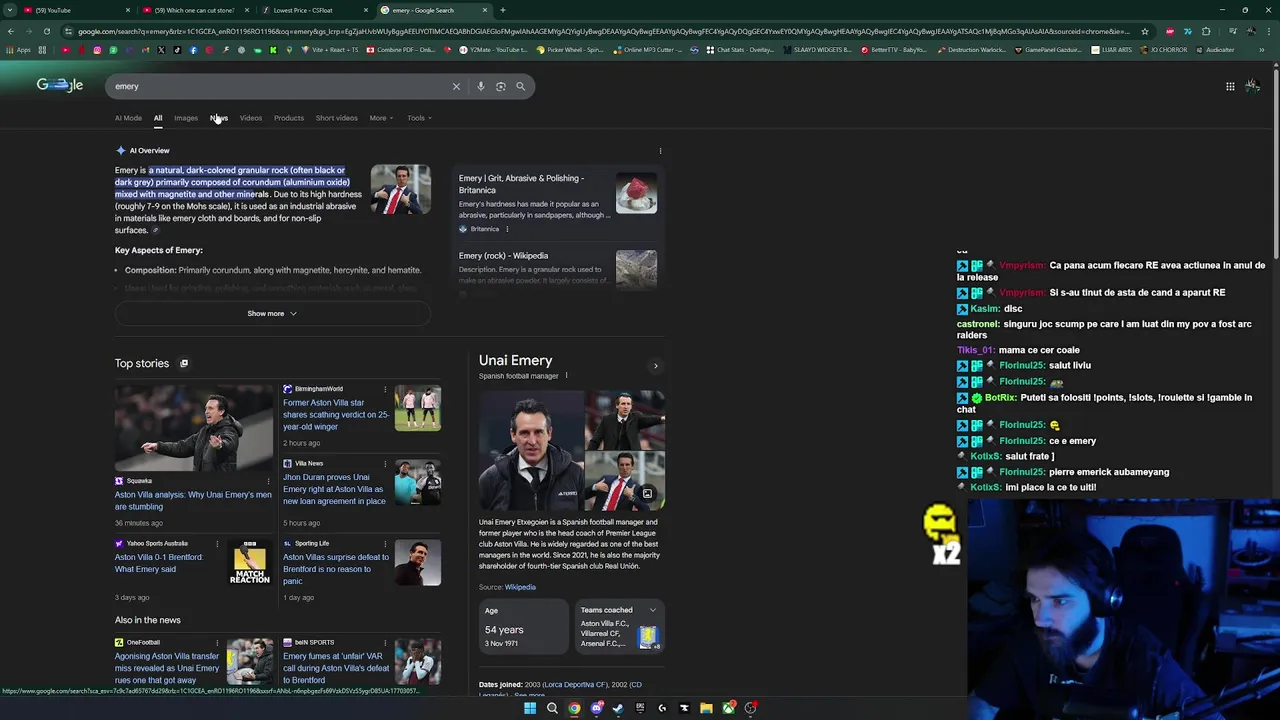This screenshot has width=1280, height=720.
Task: Open Aston Villa analysis Squawka article
Action: point(193,501)
